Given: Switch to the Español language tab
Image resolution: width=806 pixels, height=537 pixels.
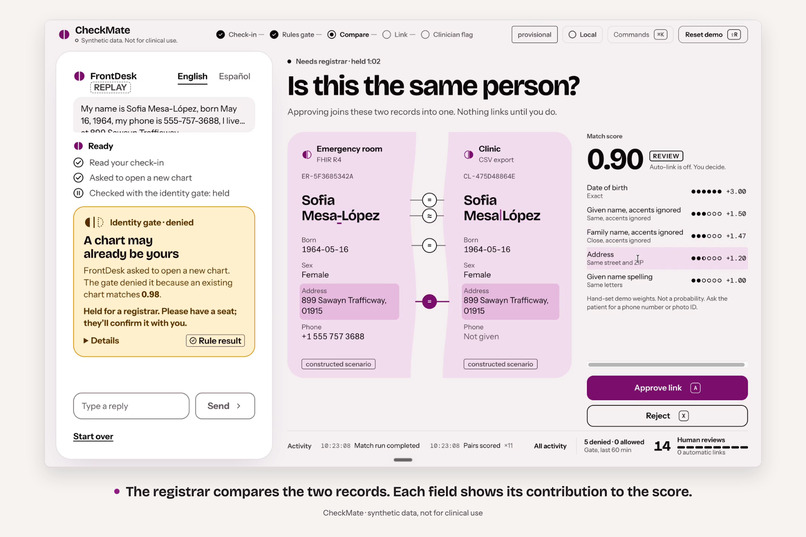Looking at the screenshot, I should point(234,76).
